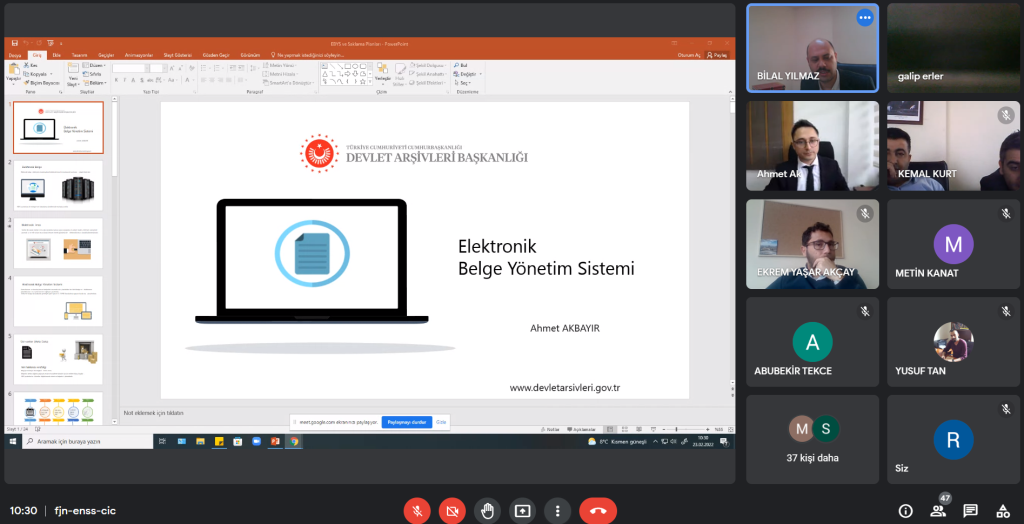
Task: Open the Activities panel icon
Action: [x=1002, y=511]
